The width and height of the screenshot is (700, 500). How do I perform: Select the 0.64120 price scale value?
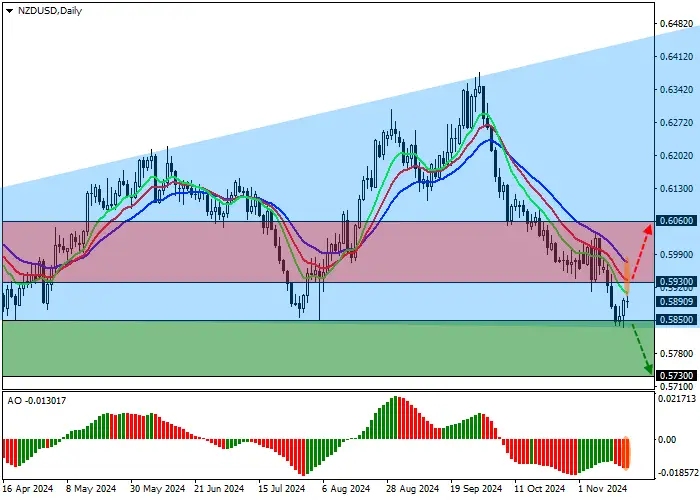[676, 57]
